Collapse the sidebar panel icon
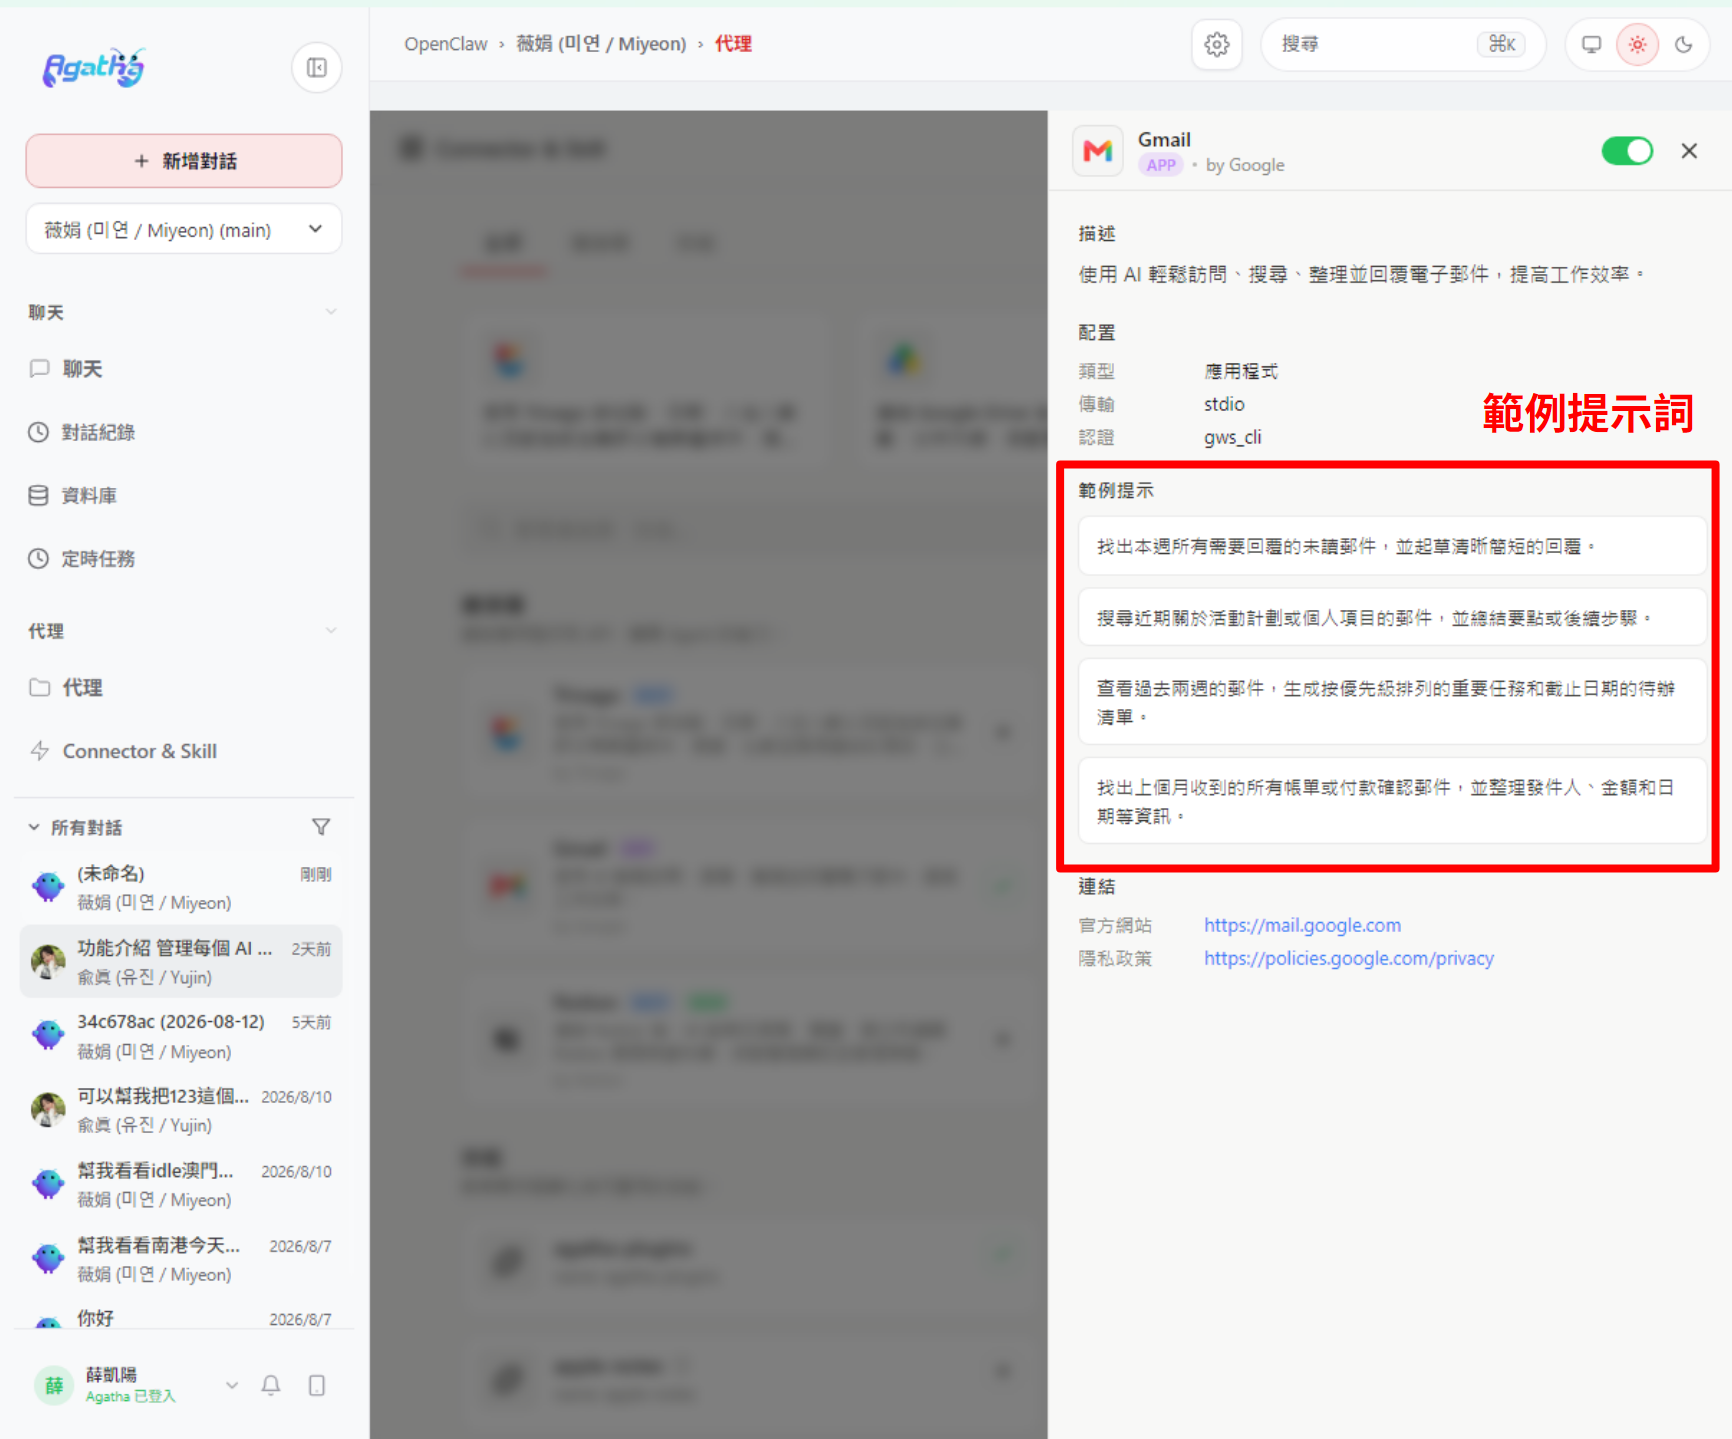1732x1439 pixels. click(x=317, y=68)
